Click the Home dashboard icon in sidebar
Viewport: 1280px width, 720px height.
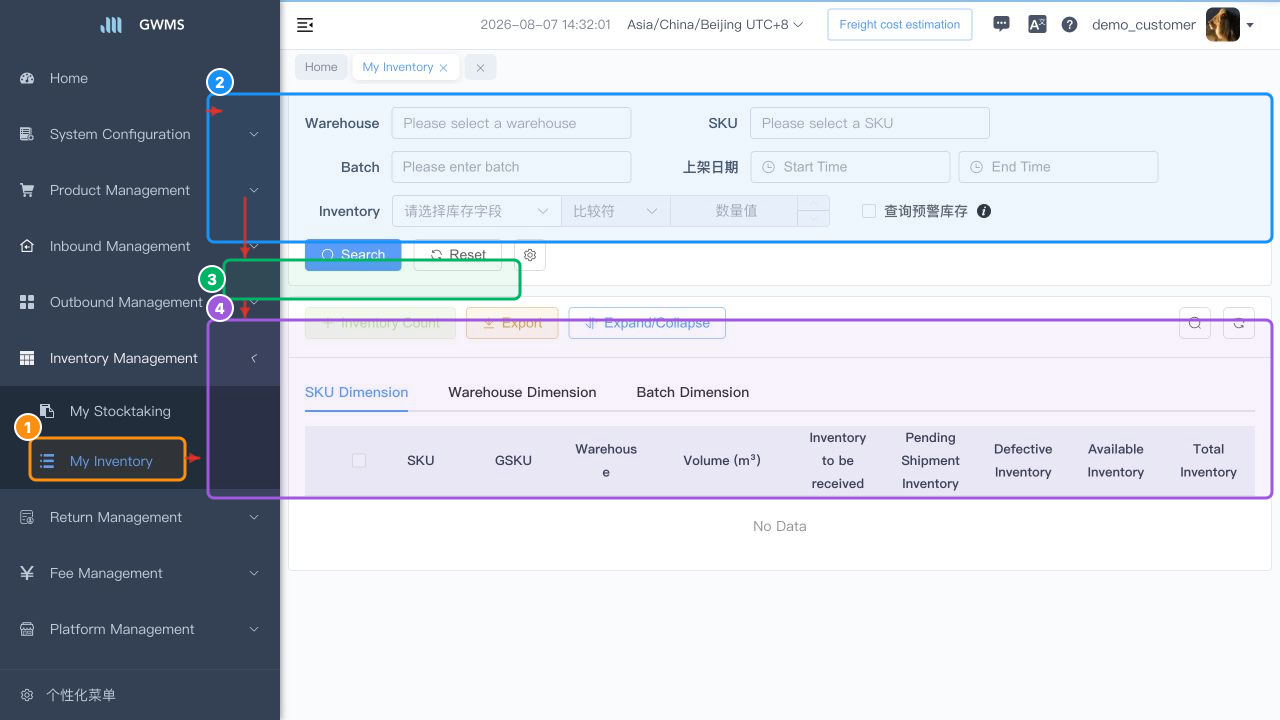[x=27, y=78]
